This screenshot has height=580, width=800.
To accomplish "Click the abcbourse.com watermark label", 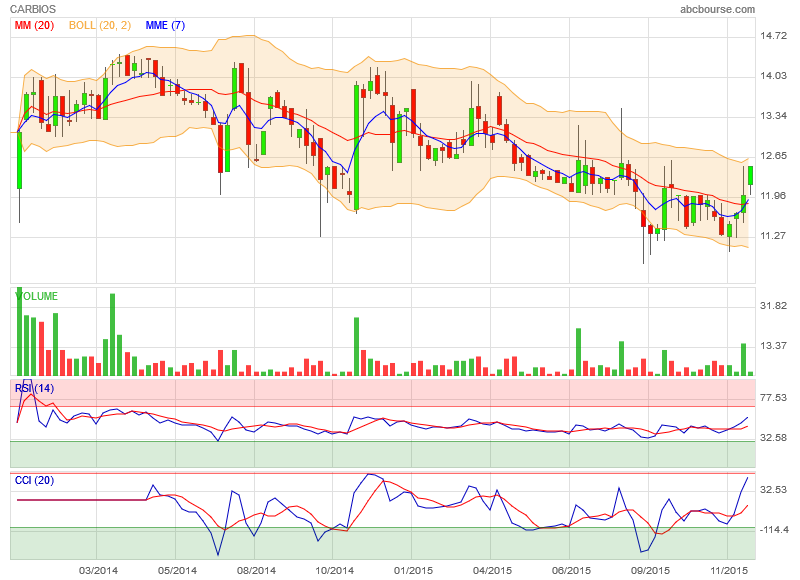I will click(717, 9).
